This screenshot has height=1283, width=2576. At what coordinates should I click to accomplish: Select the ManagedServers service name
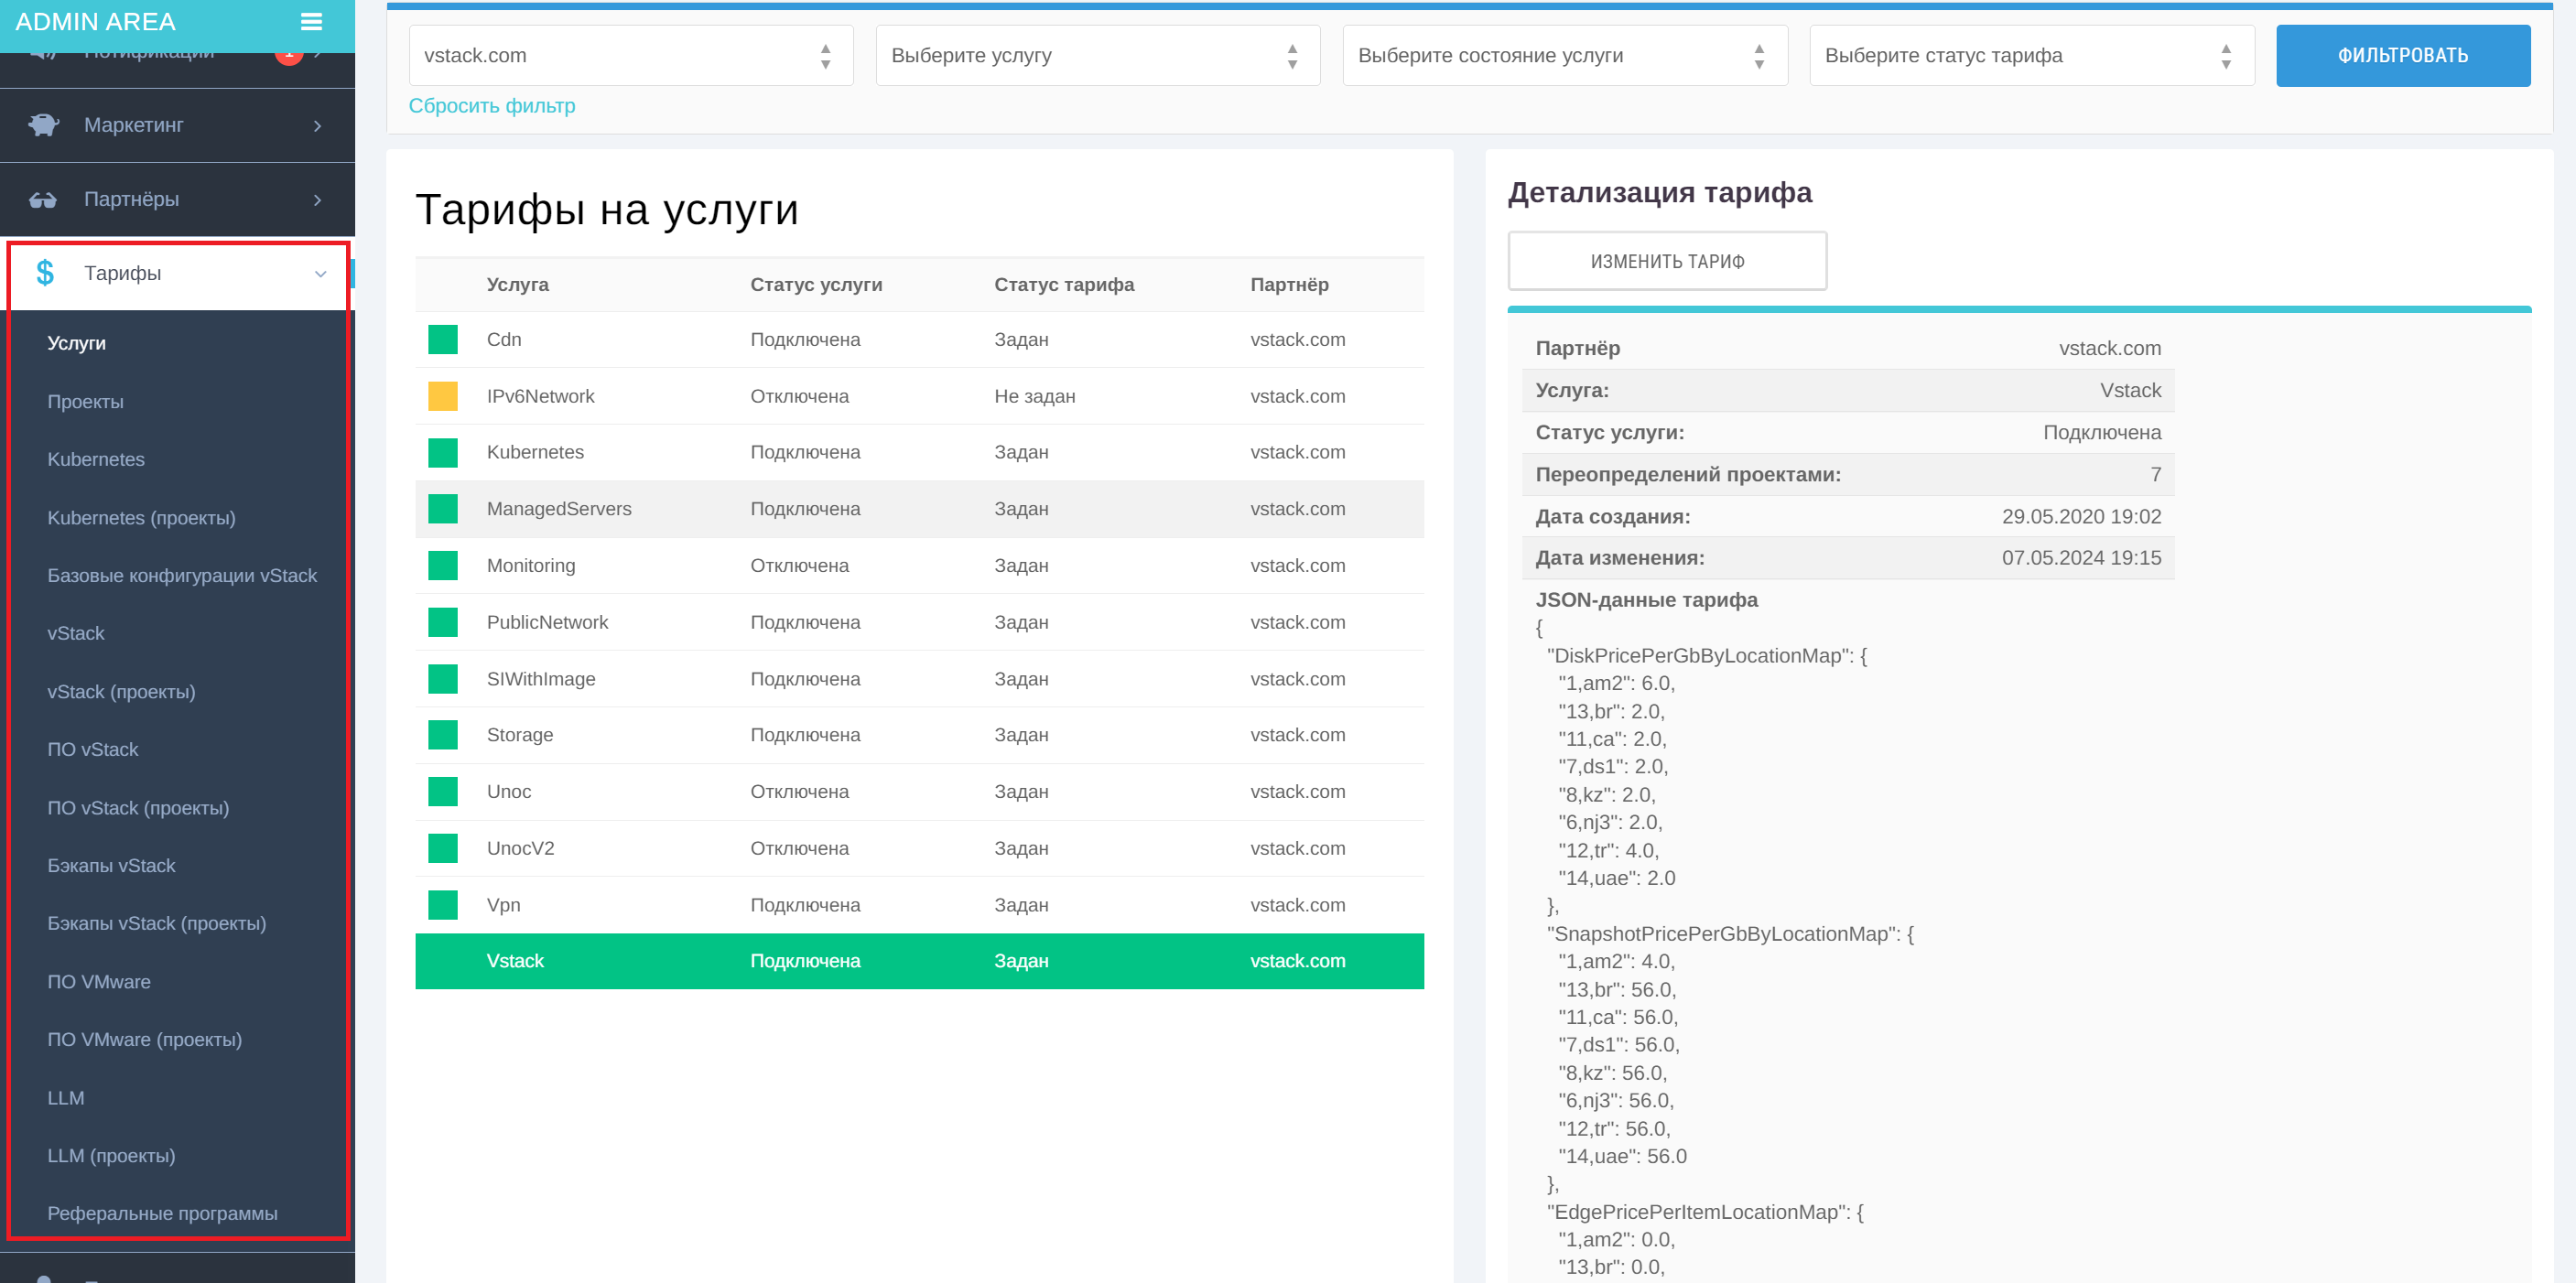tap(559, 509)
